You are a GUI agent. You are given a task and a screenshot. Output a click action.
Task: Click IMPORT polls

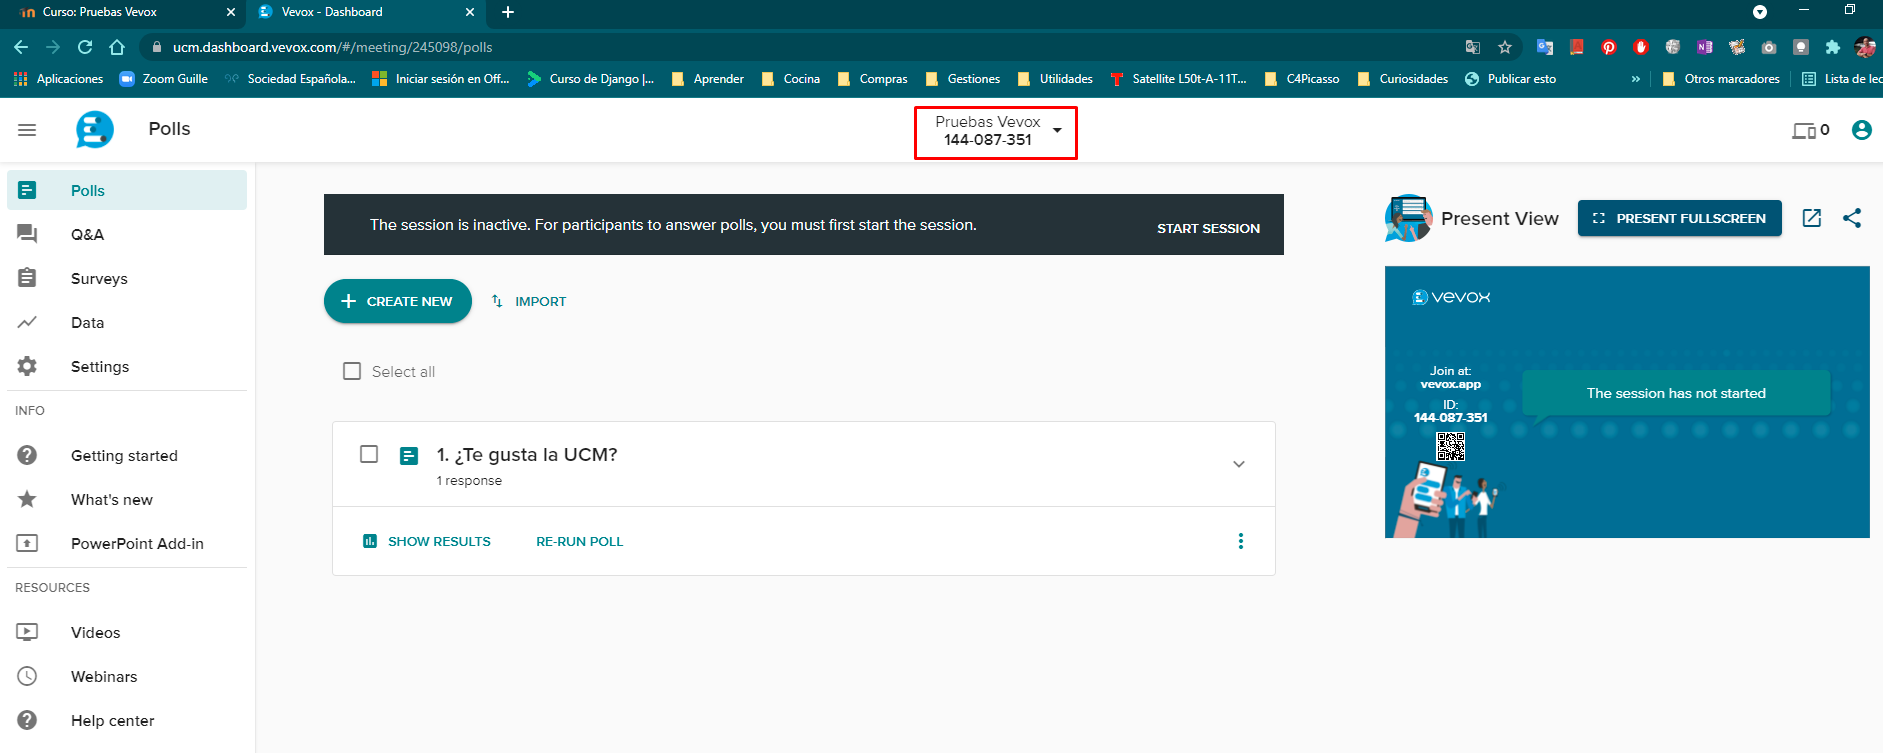pyautogui.click(x=529, y=301)
